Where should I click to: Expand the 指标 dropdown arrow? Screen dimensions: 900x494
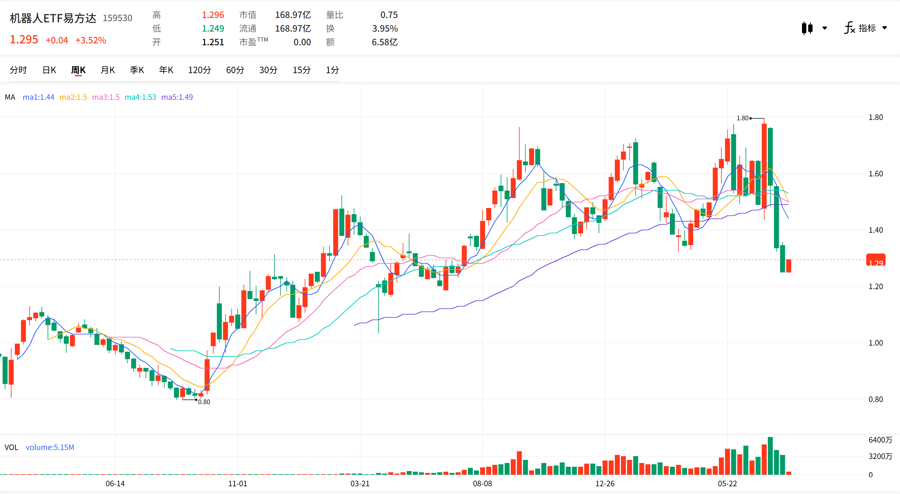pos(885,28)
